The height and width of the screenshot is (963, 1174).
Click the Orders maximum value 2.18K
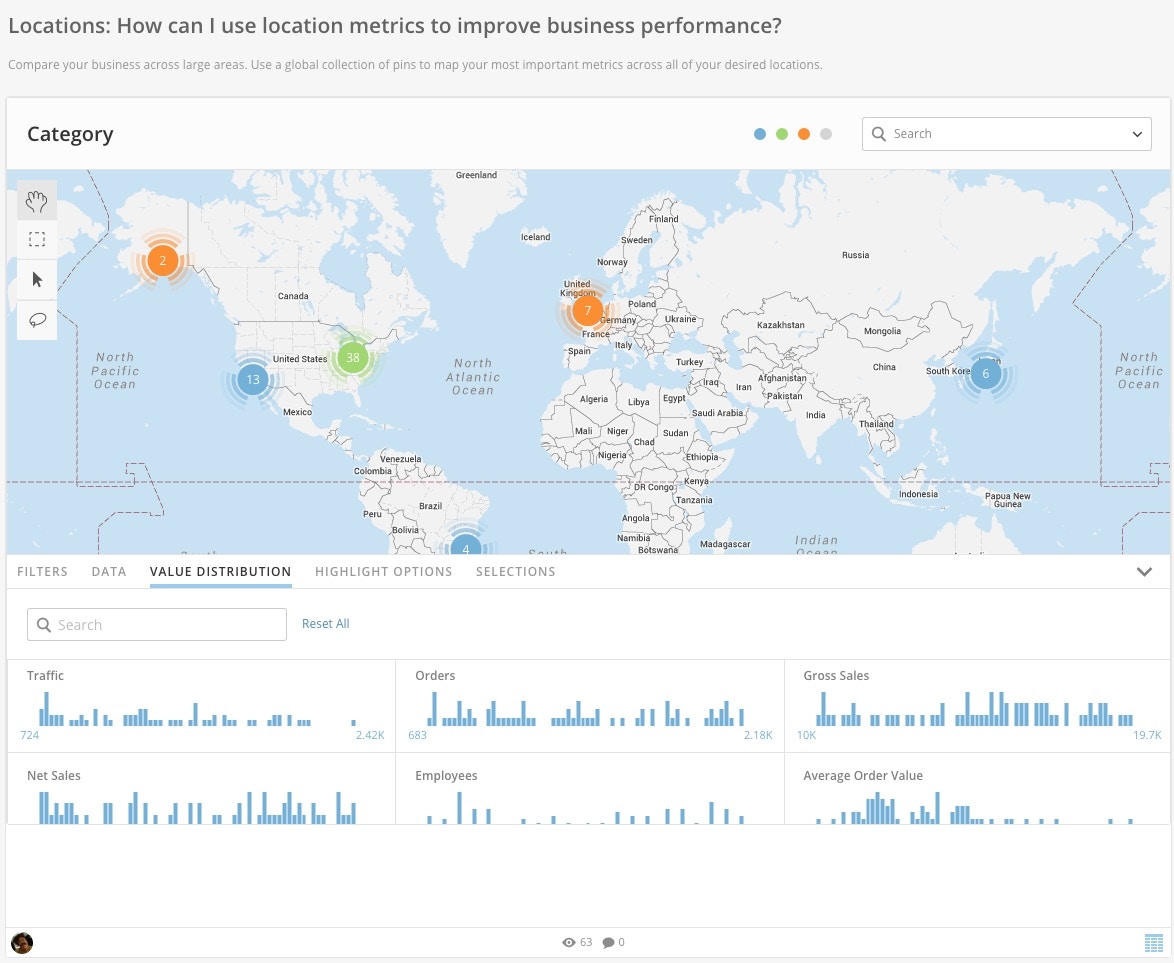click(x=758, y=735)
